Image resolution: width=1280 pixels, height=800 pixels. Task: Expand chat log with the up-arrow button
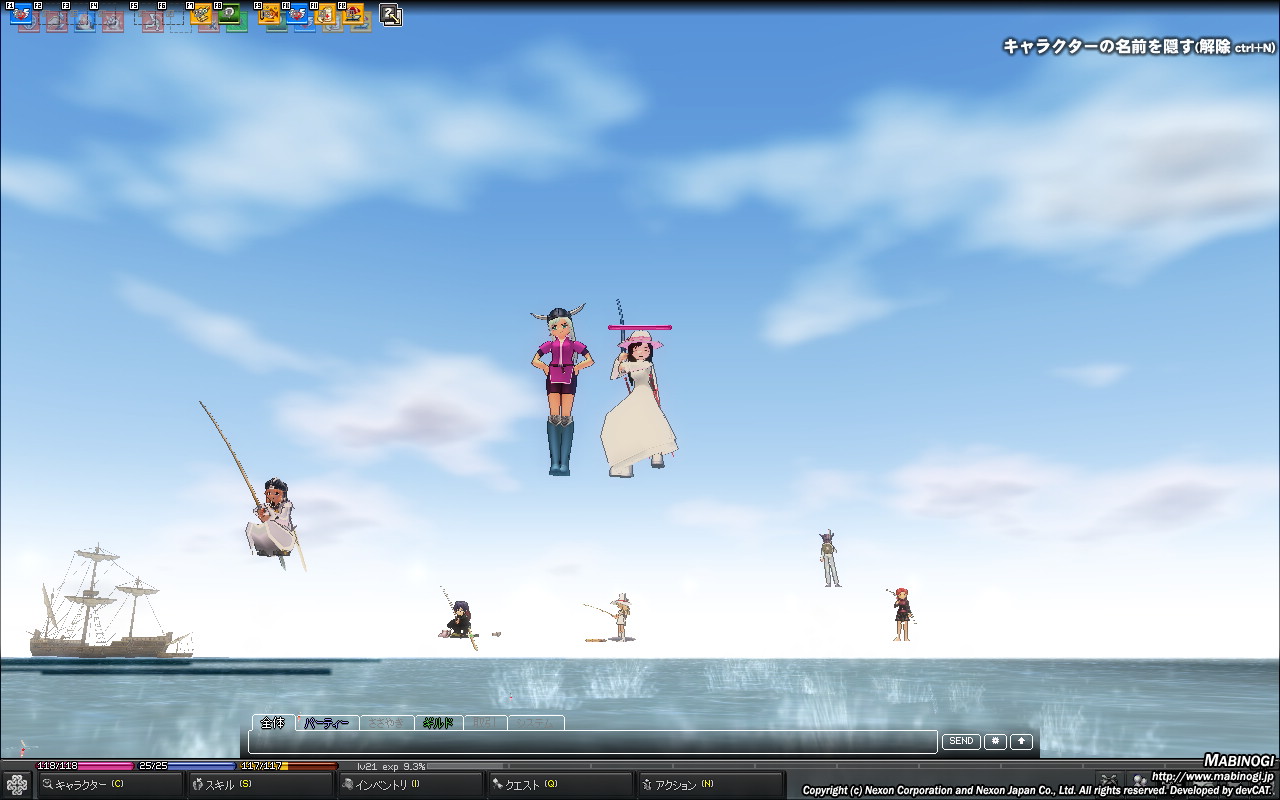(1021, 742)
